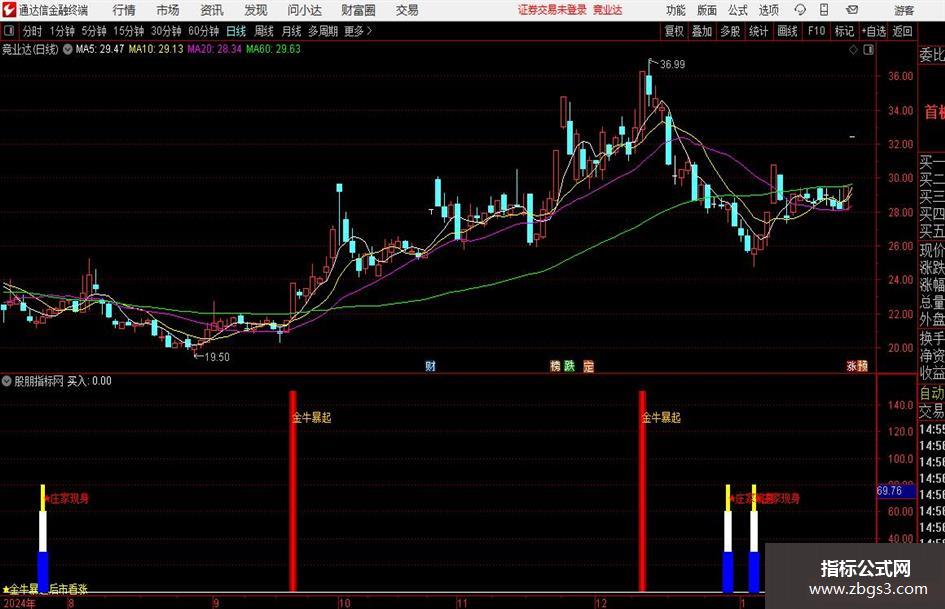945x609 pixels.
Task: Add stock with +自选 button
Action: pyautogui.click(x=874, y=31)
